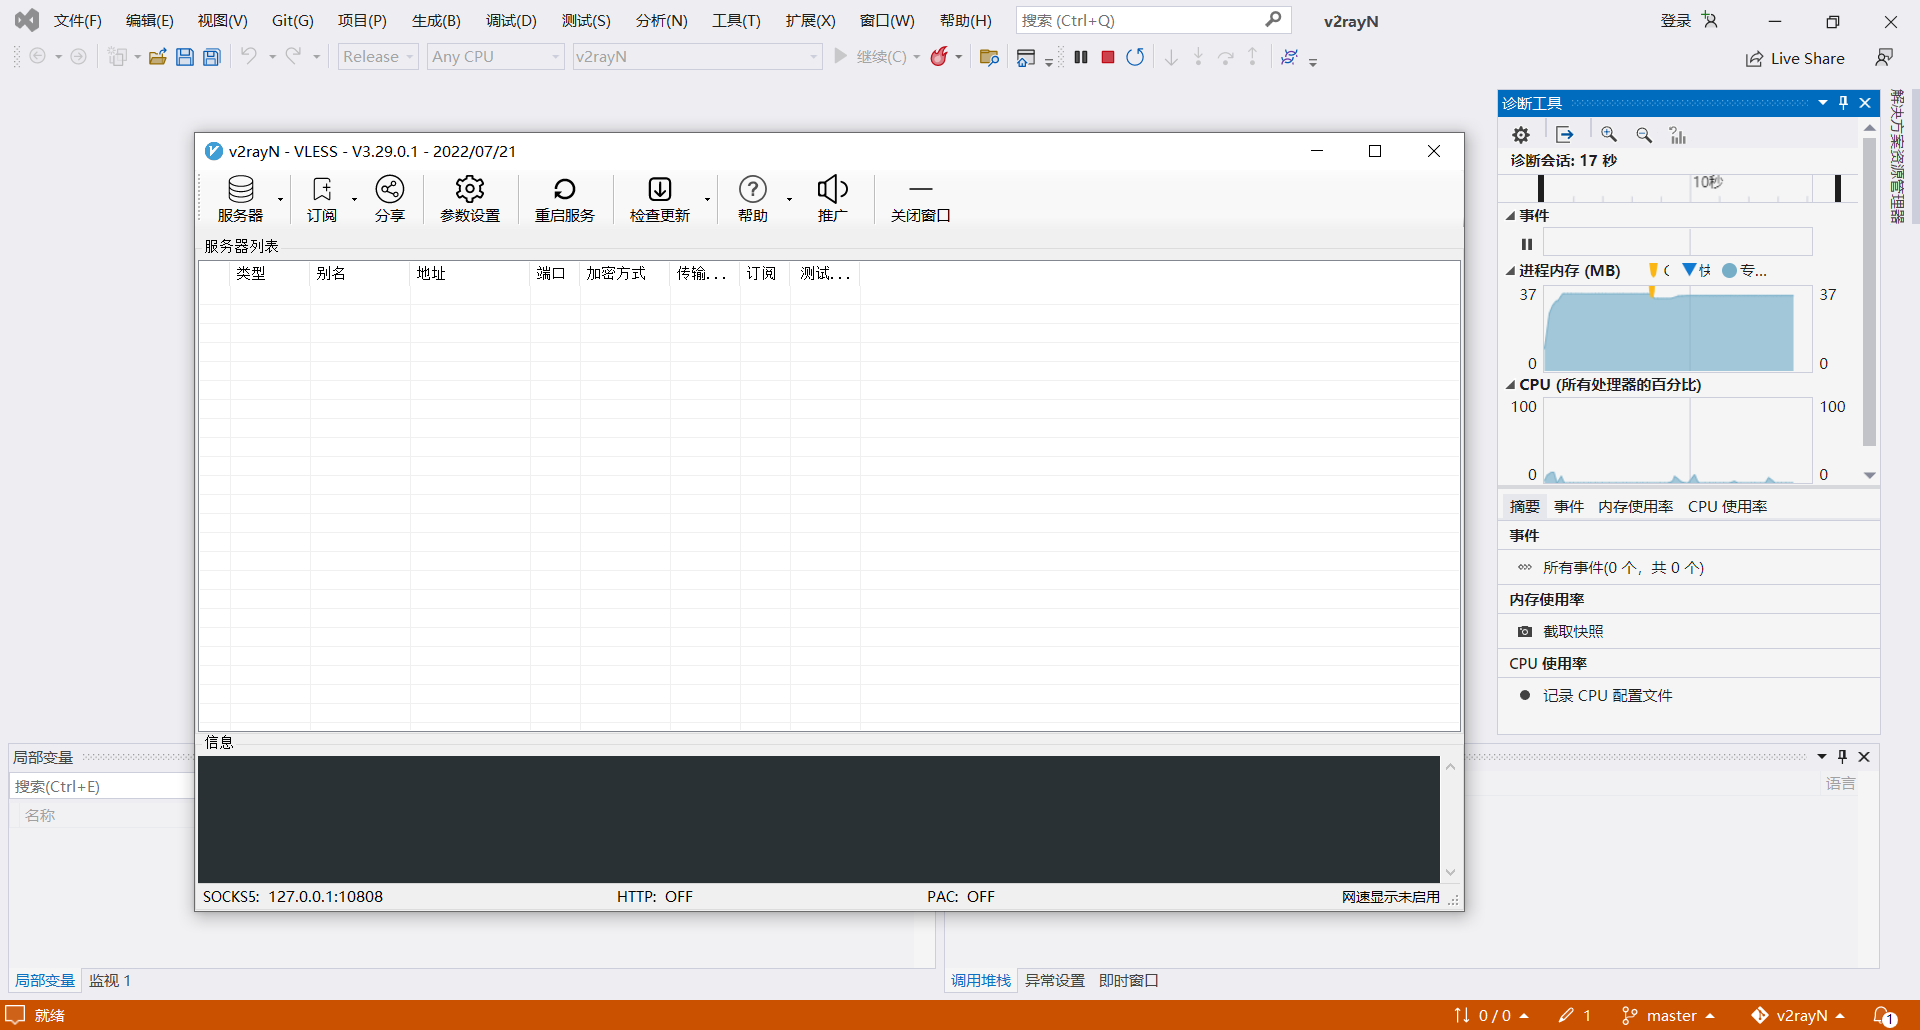Stop debugging with the red square
Screen dimensions: 1920x1030
(1108, 57)
